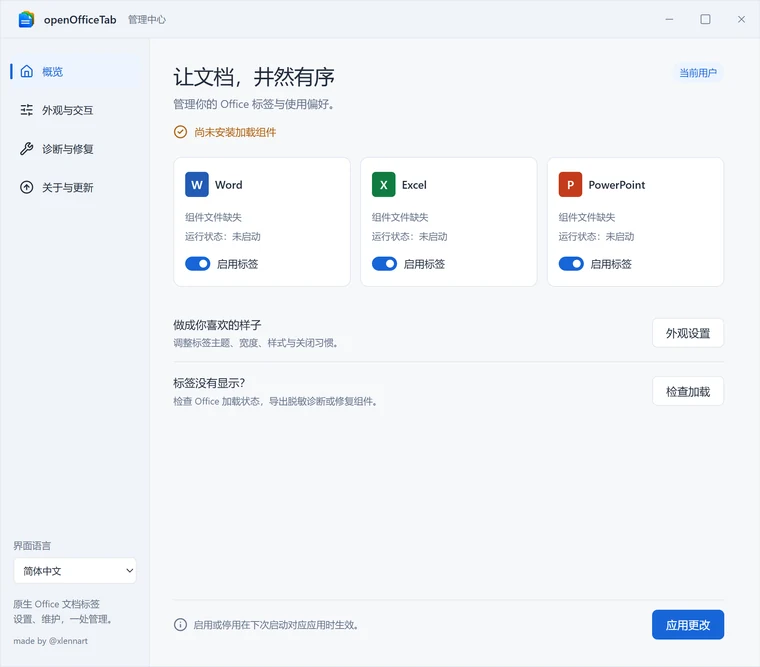
Task: Click the Word card title
Action: click(228, 185)
